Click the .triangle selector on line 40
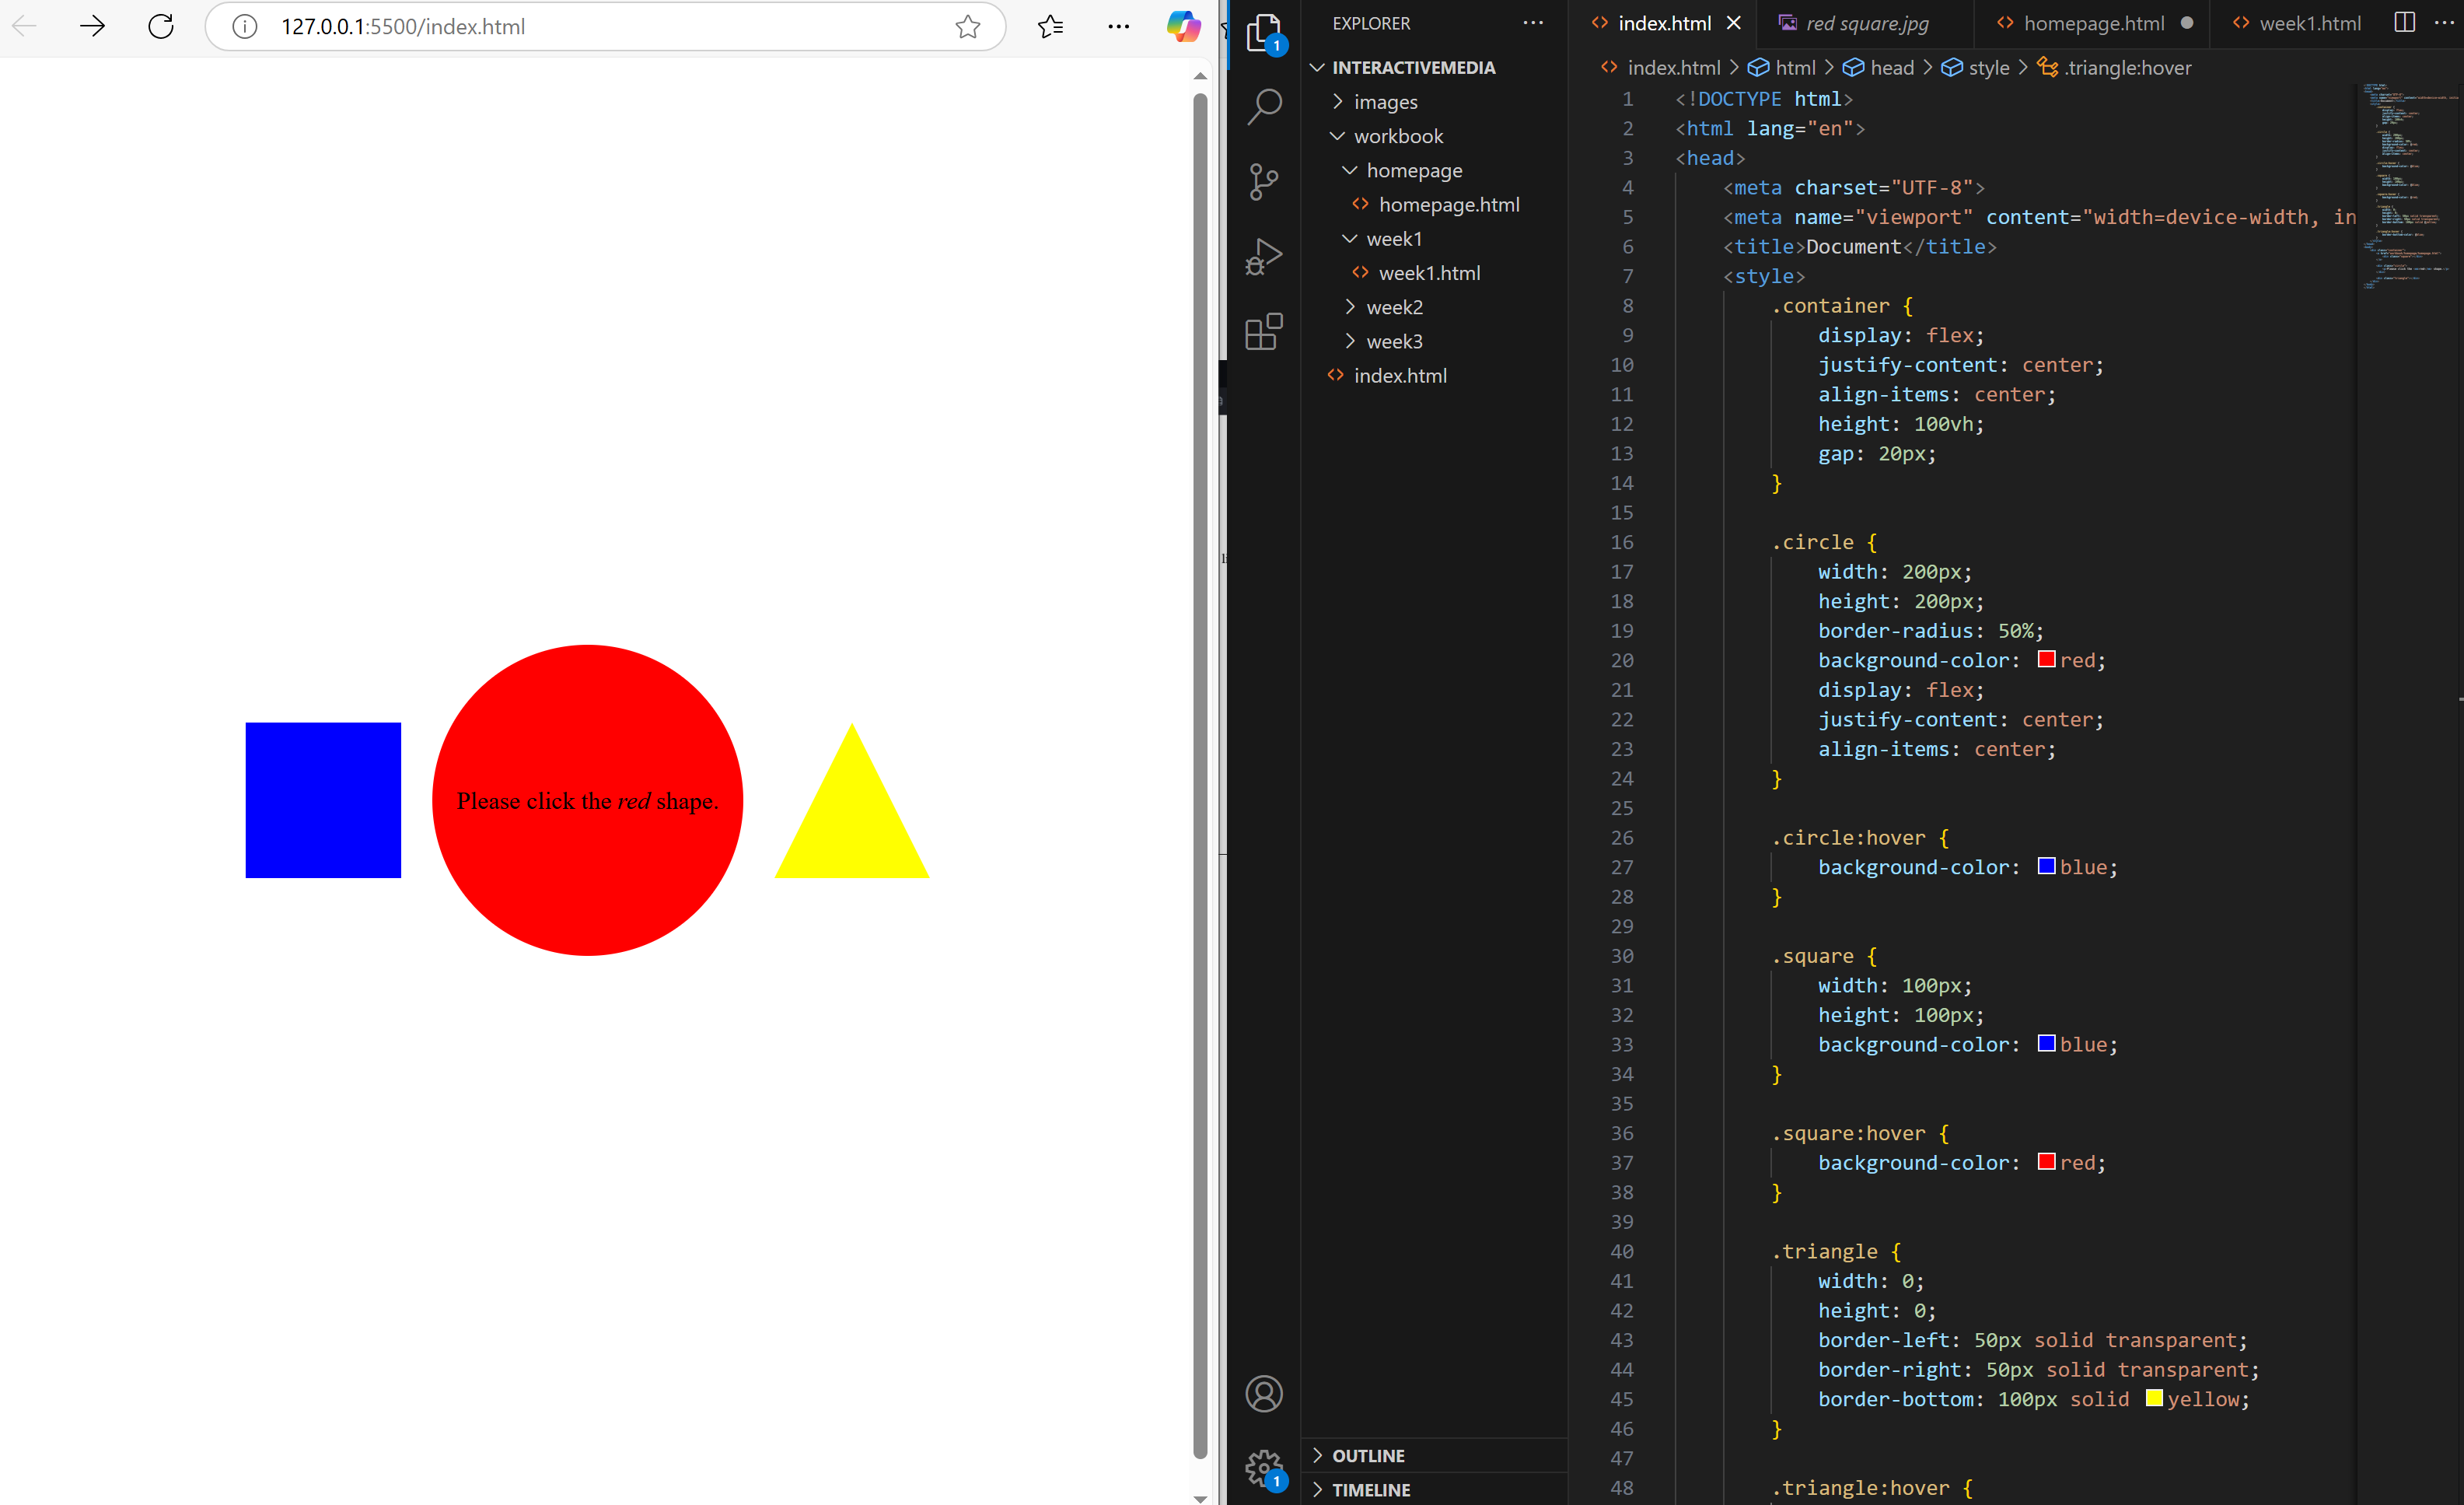The image size is (2464, 1505). pyautogui.click(x=1824, y=1251)
